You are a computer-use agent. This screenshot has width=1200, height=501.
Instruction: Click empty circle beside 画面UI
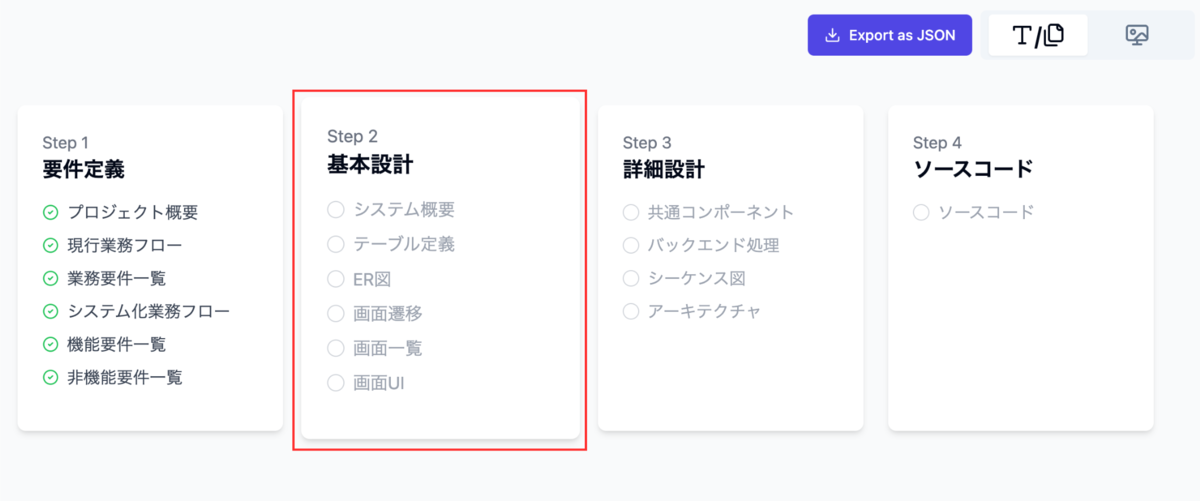point(336,382)
